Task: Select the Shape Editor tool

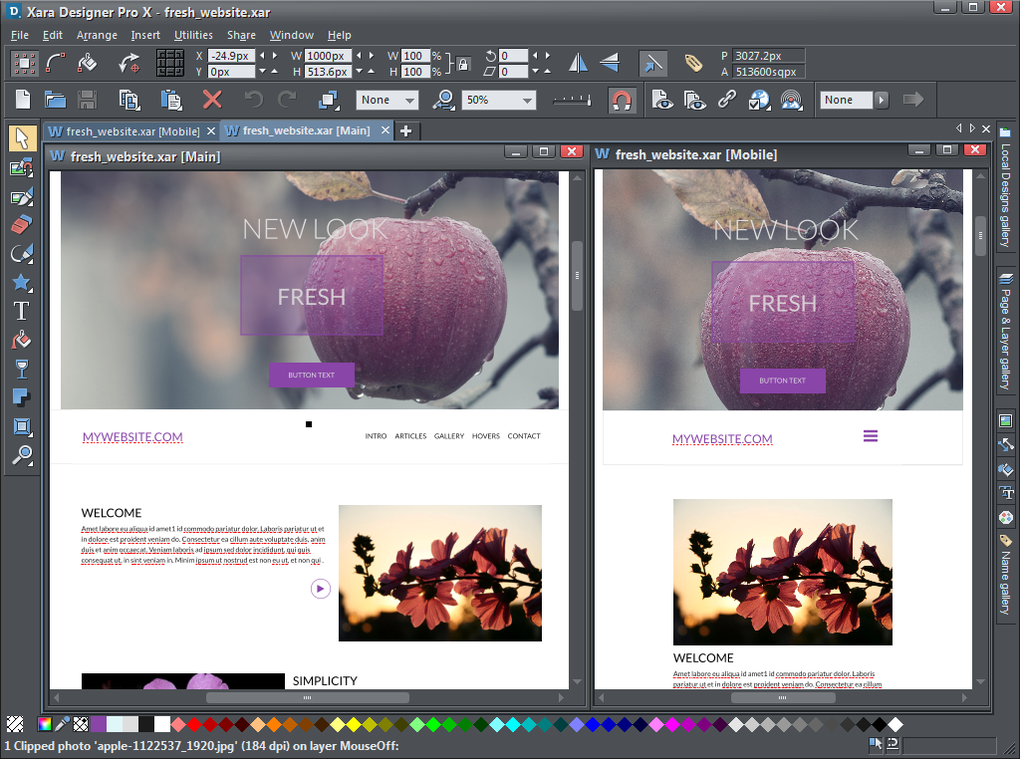Action: click(x=21, y=254)
